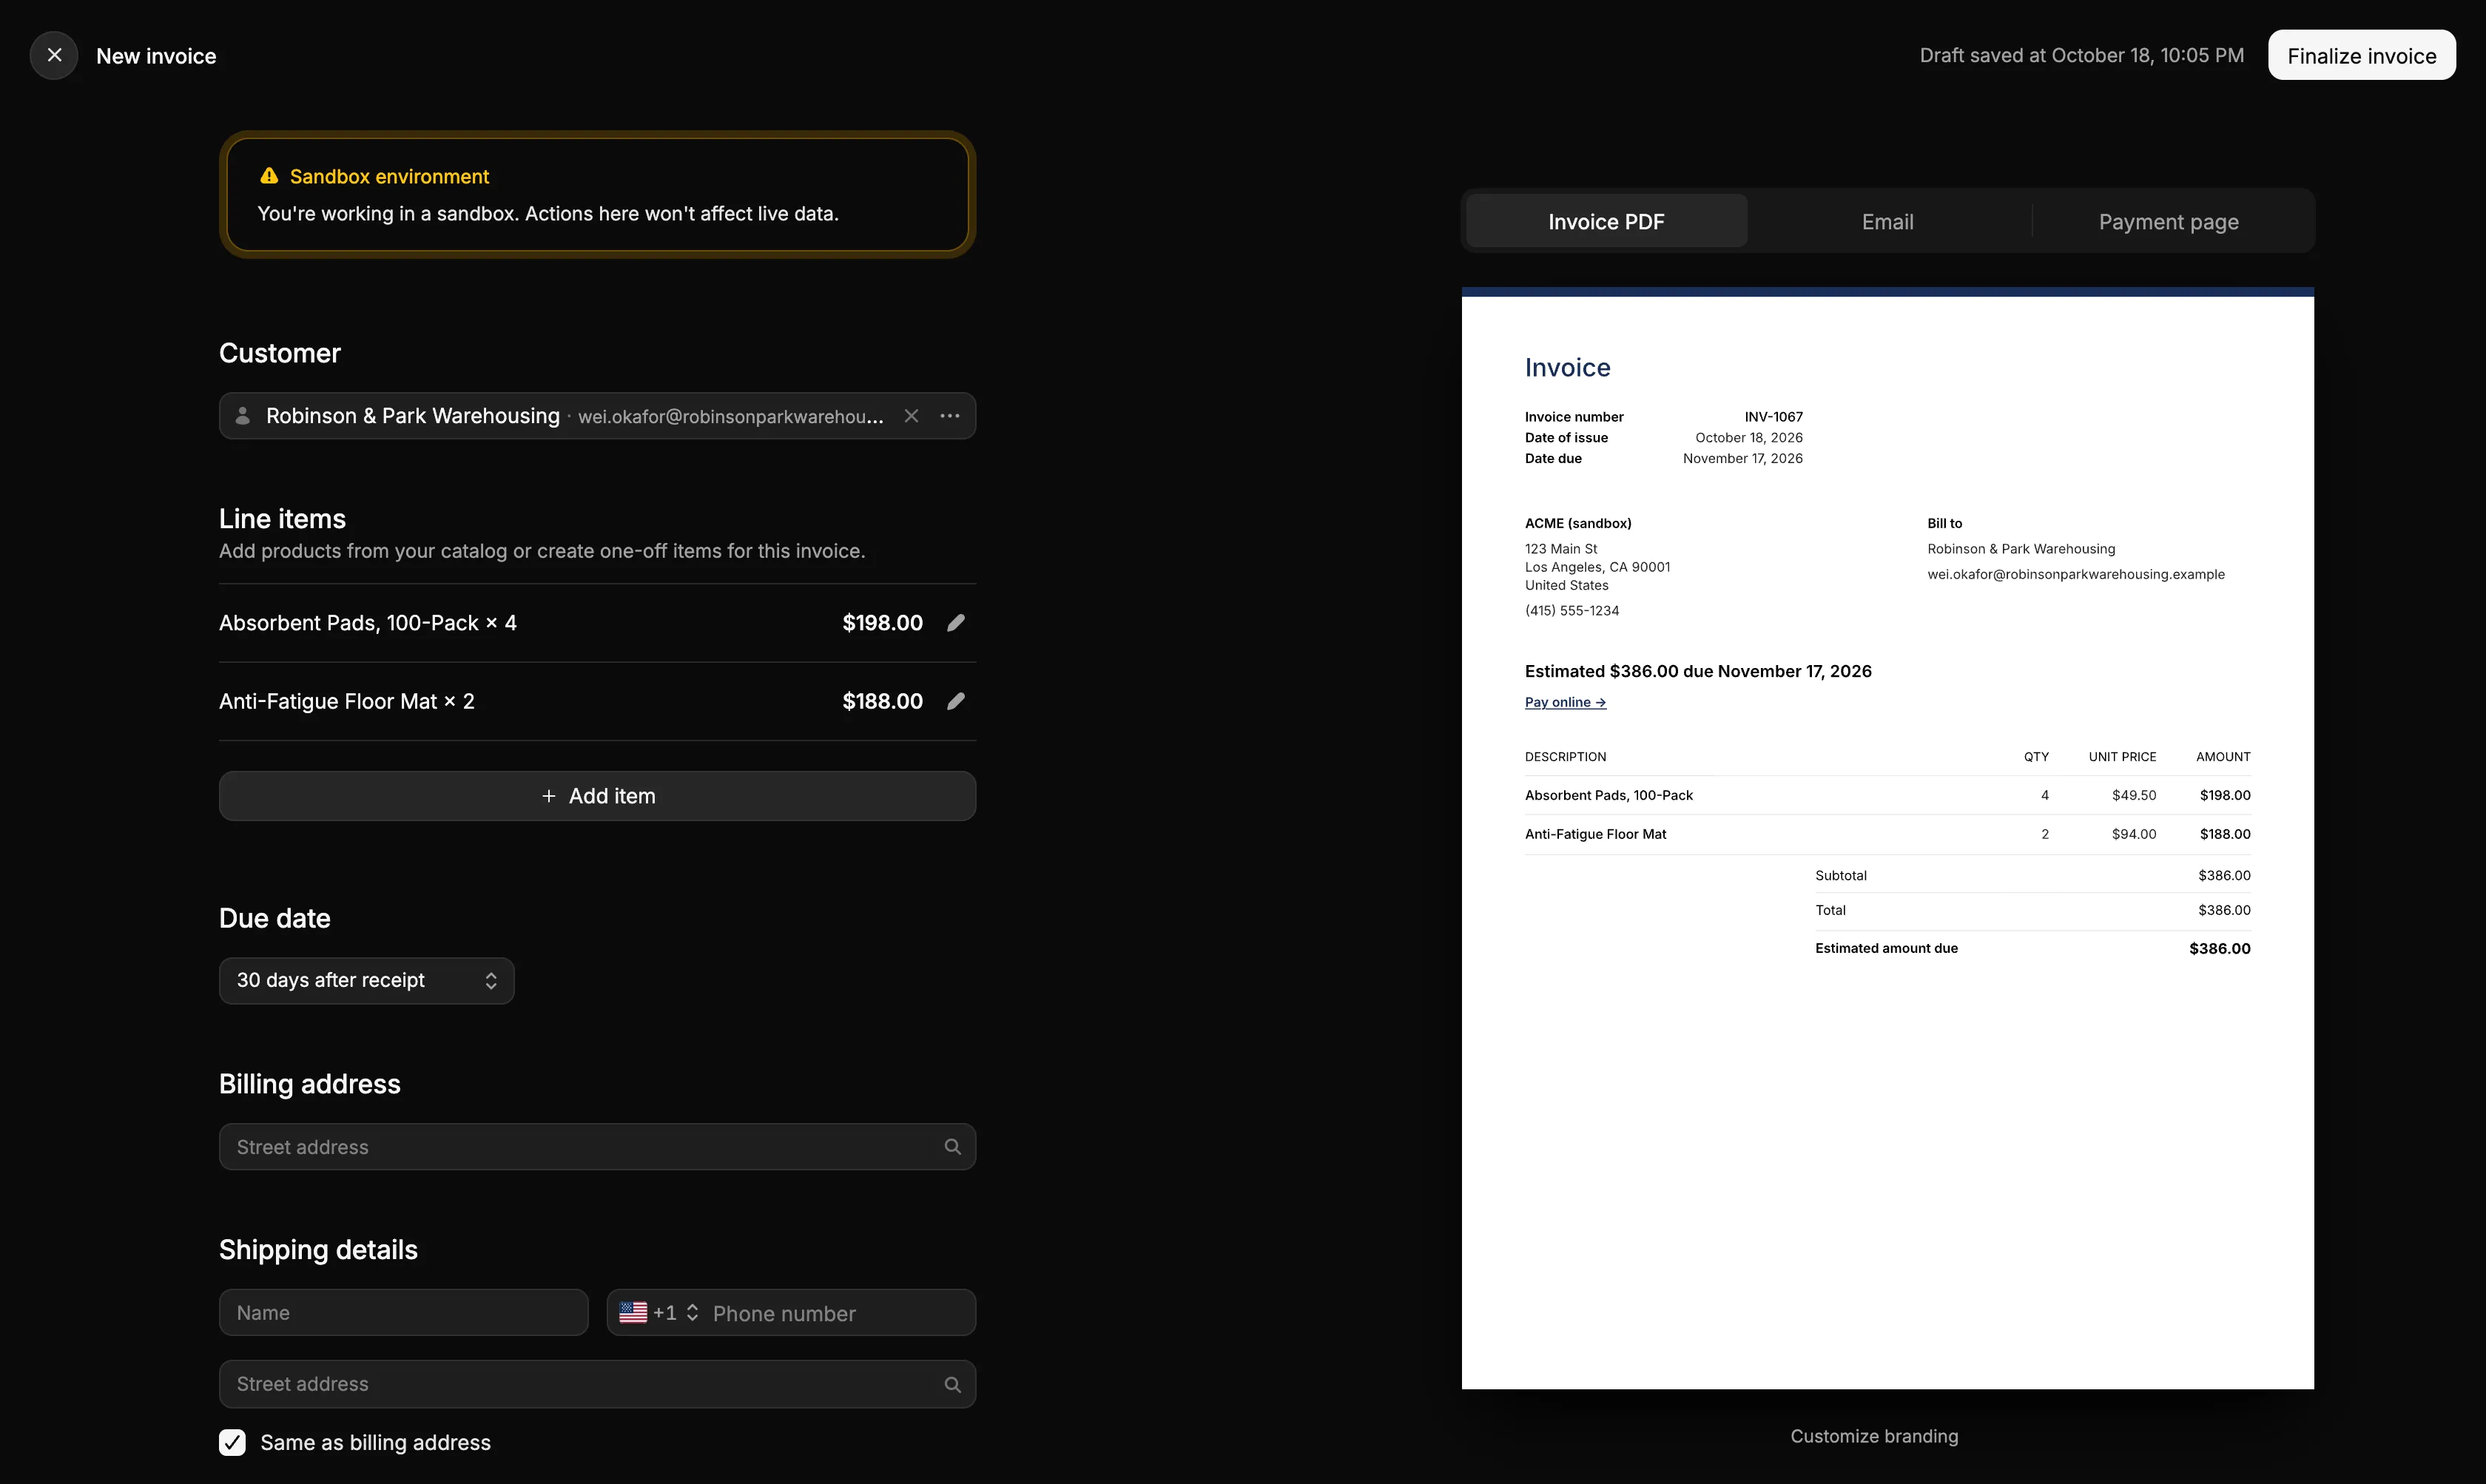The height and width of the screenshot is (1484, 2486).
Task: Click invoice number INV-1067 in preview
Action: 1773,417
